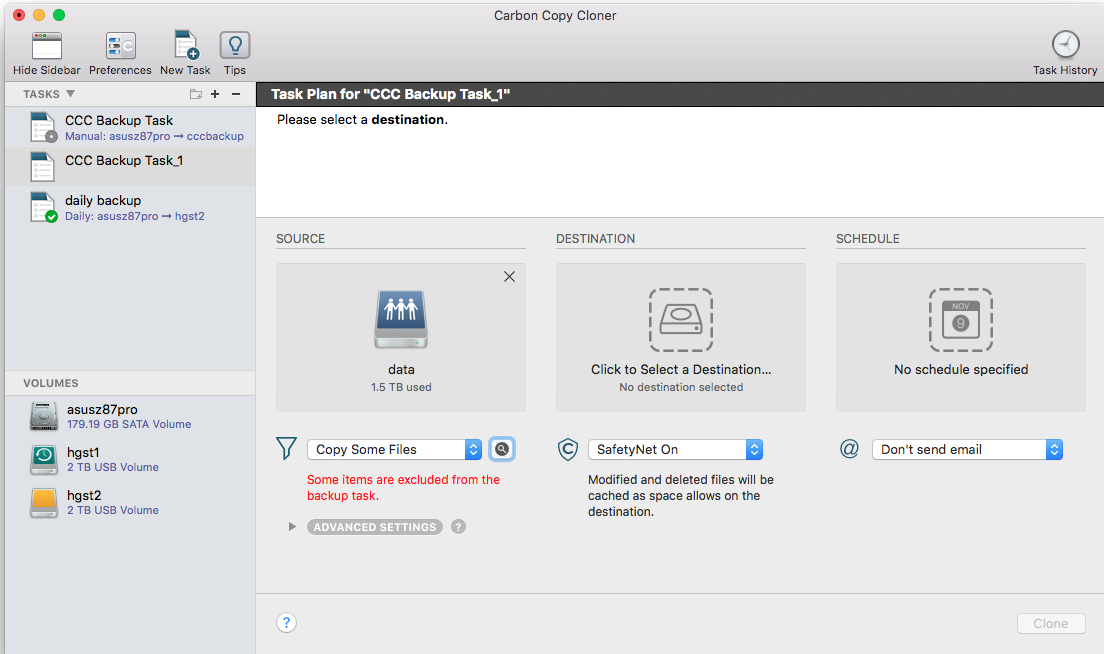Open the Copy Some Files dropdown
Viewport: 1104px width, 654px height.
click(x=394, y=449)
